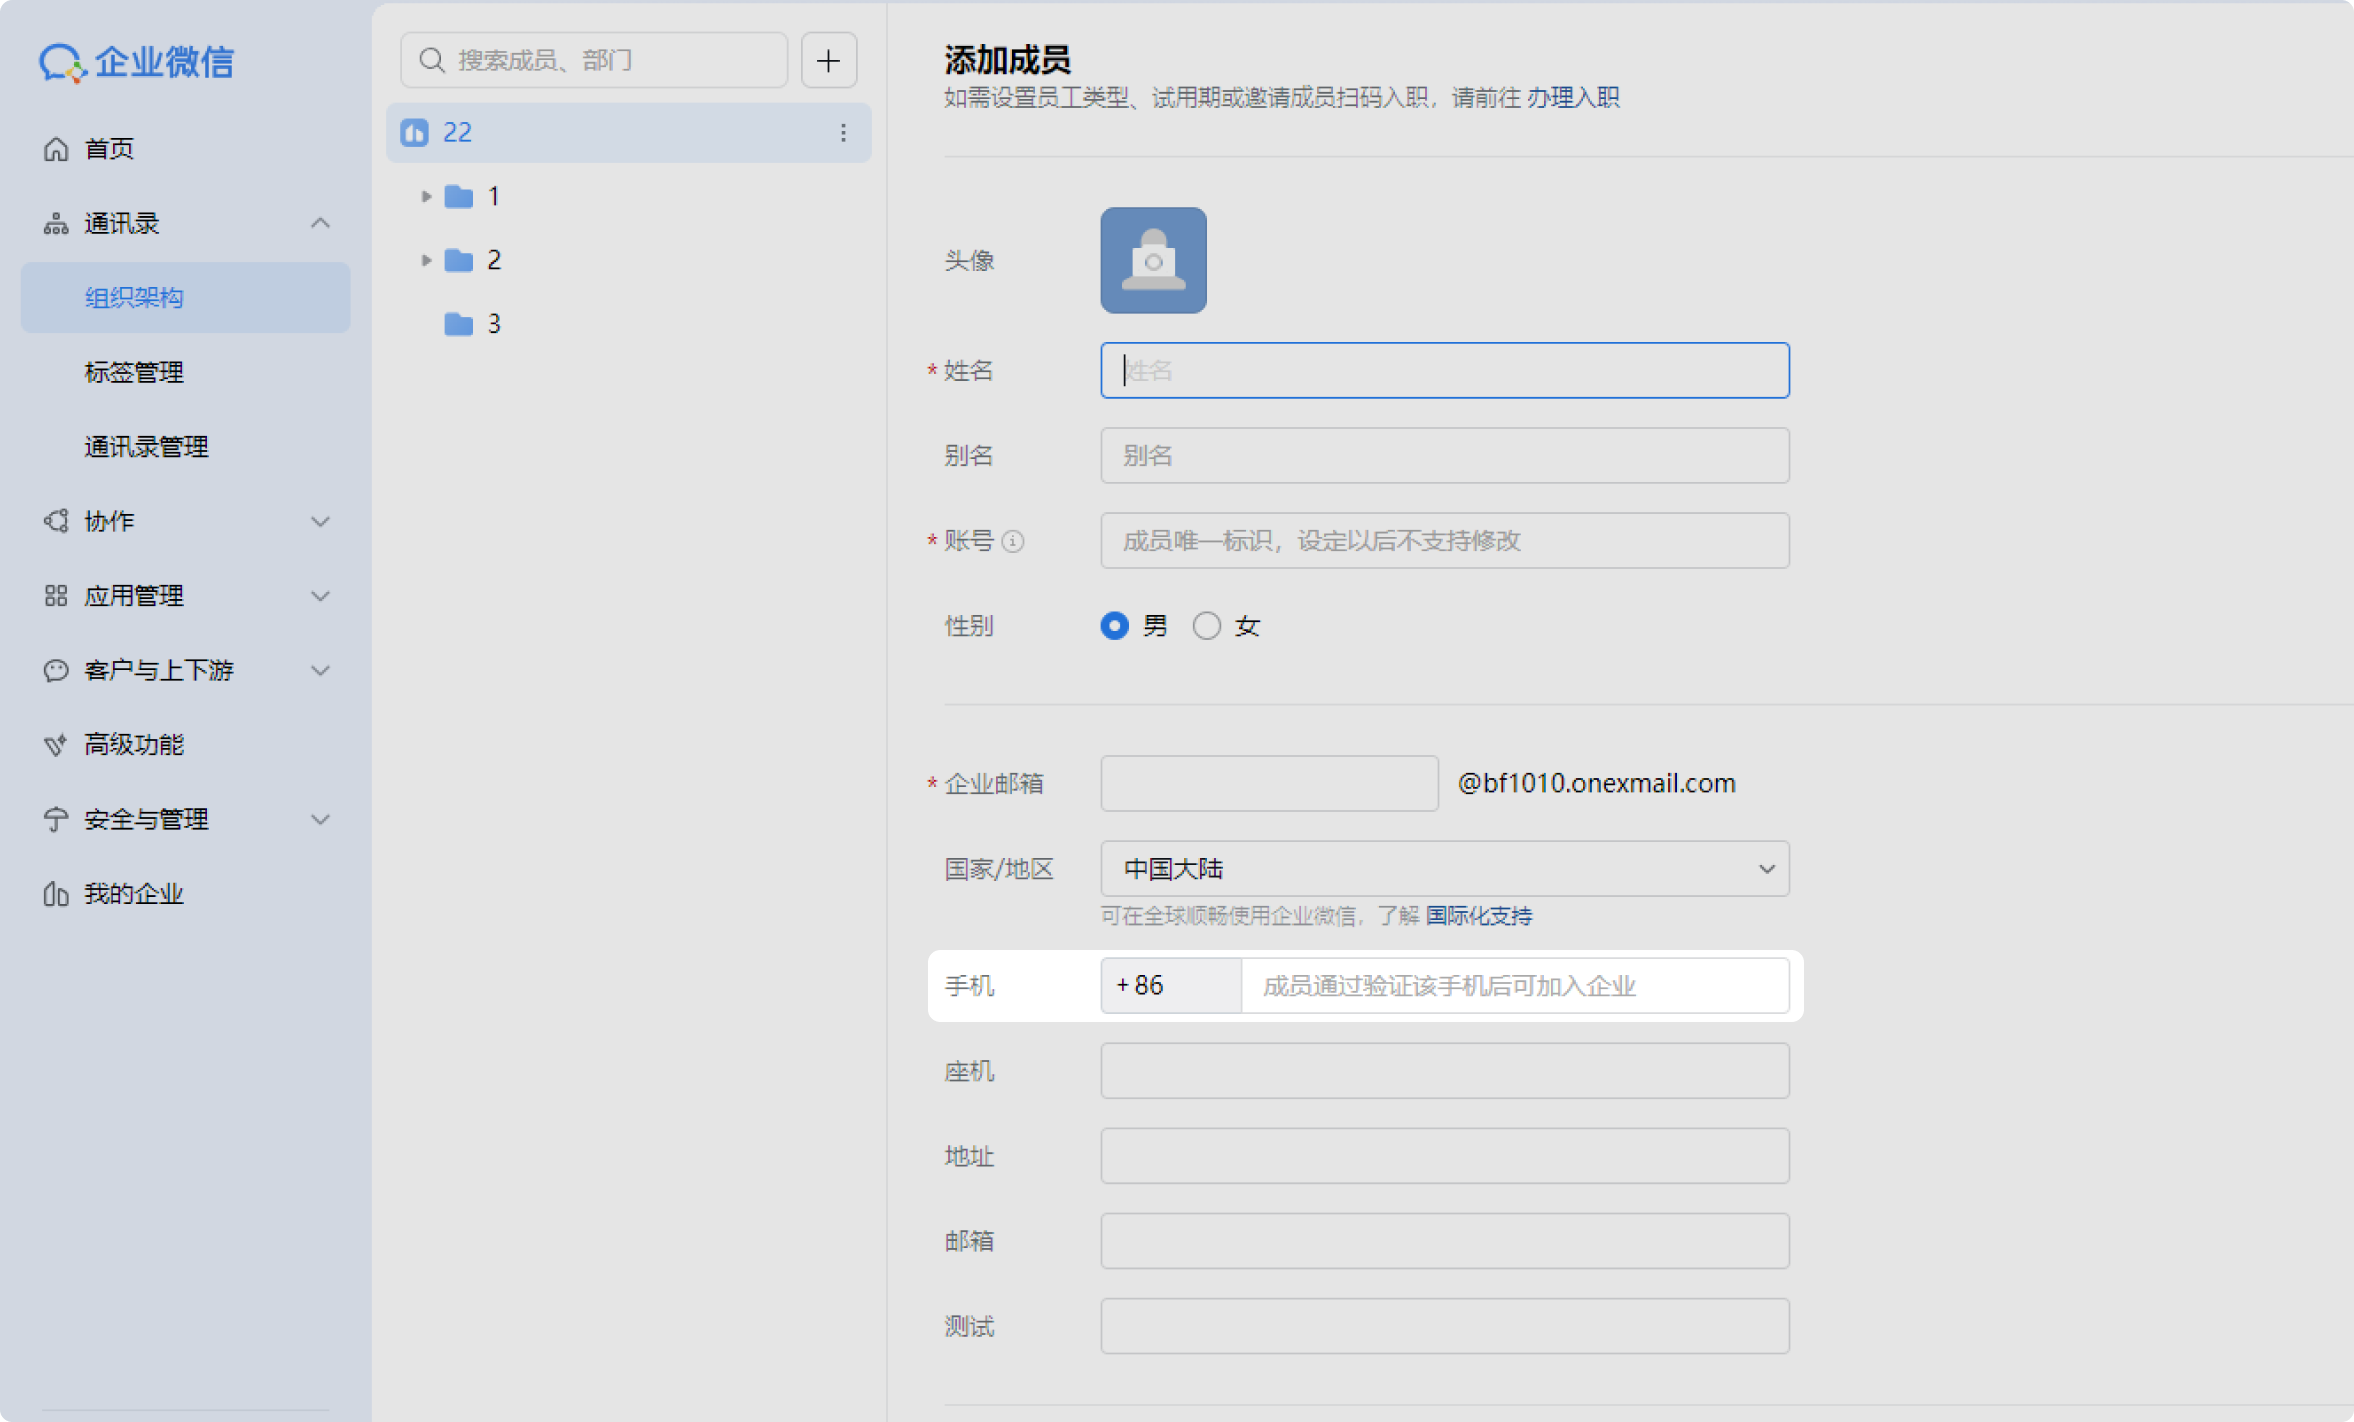Focus the 测试 input field
This screenshot has width=2354, height=1422.
click(1445, 1326)
